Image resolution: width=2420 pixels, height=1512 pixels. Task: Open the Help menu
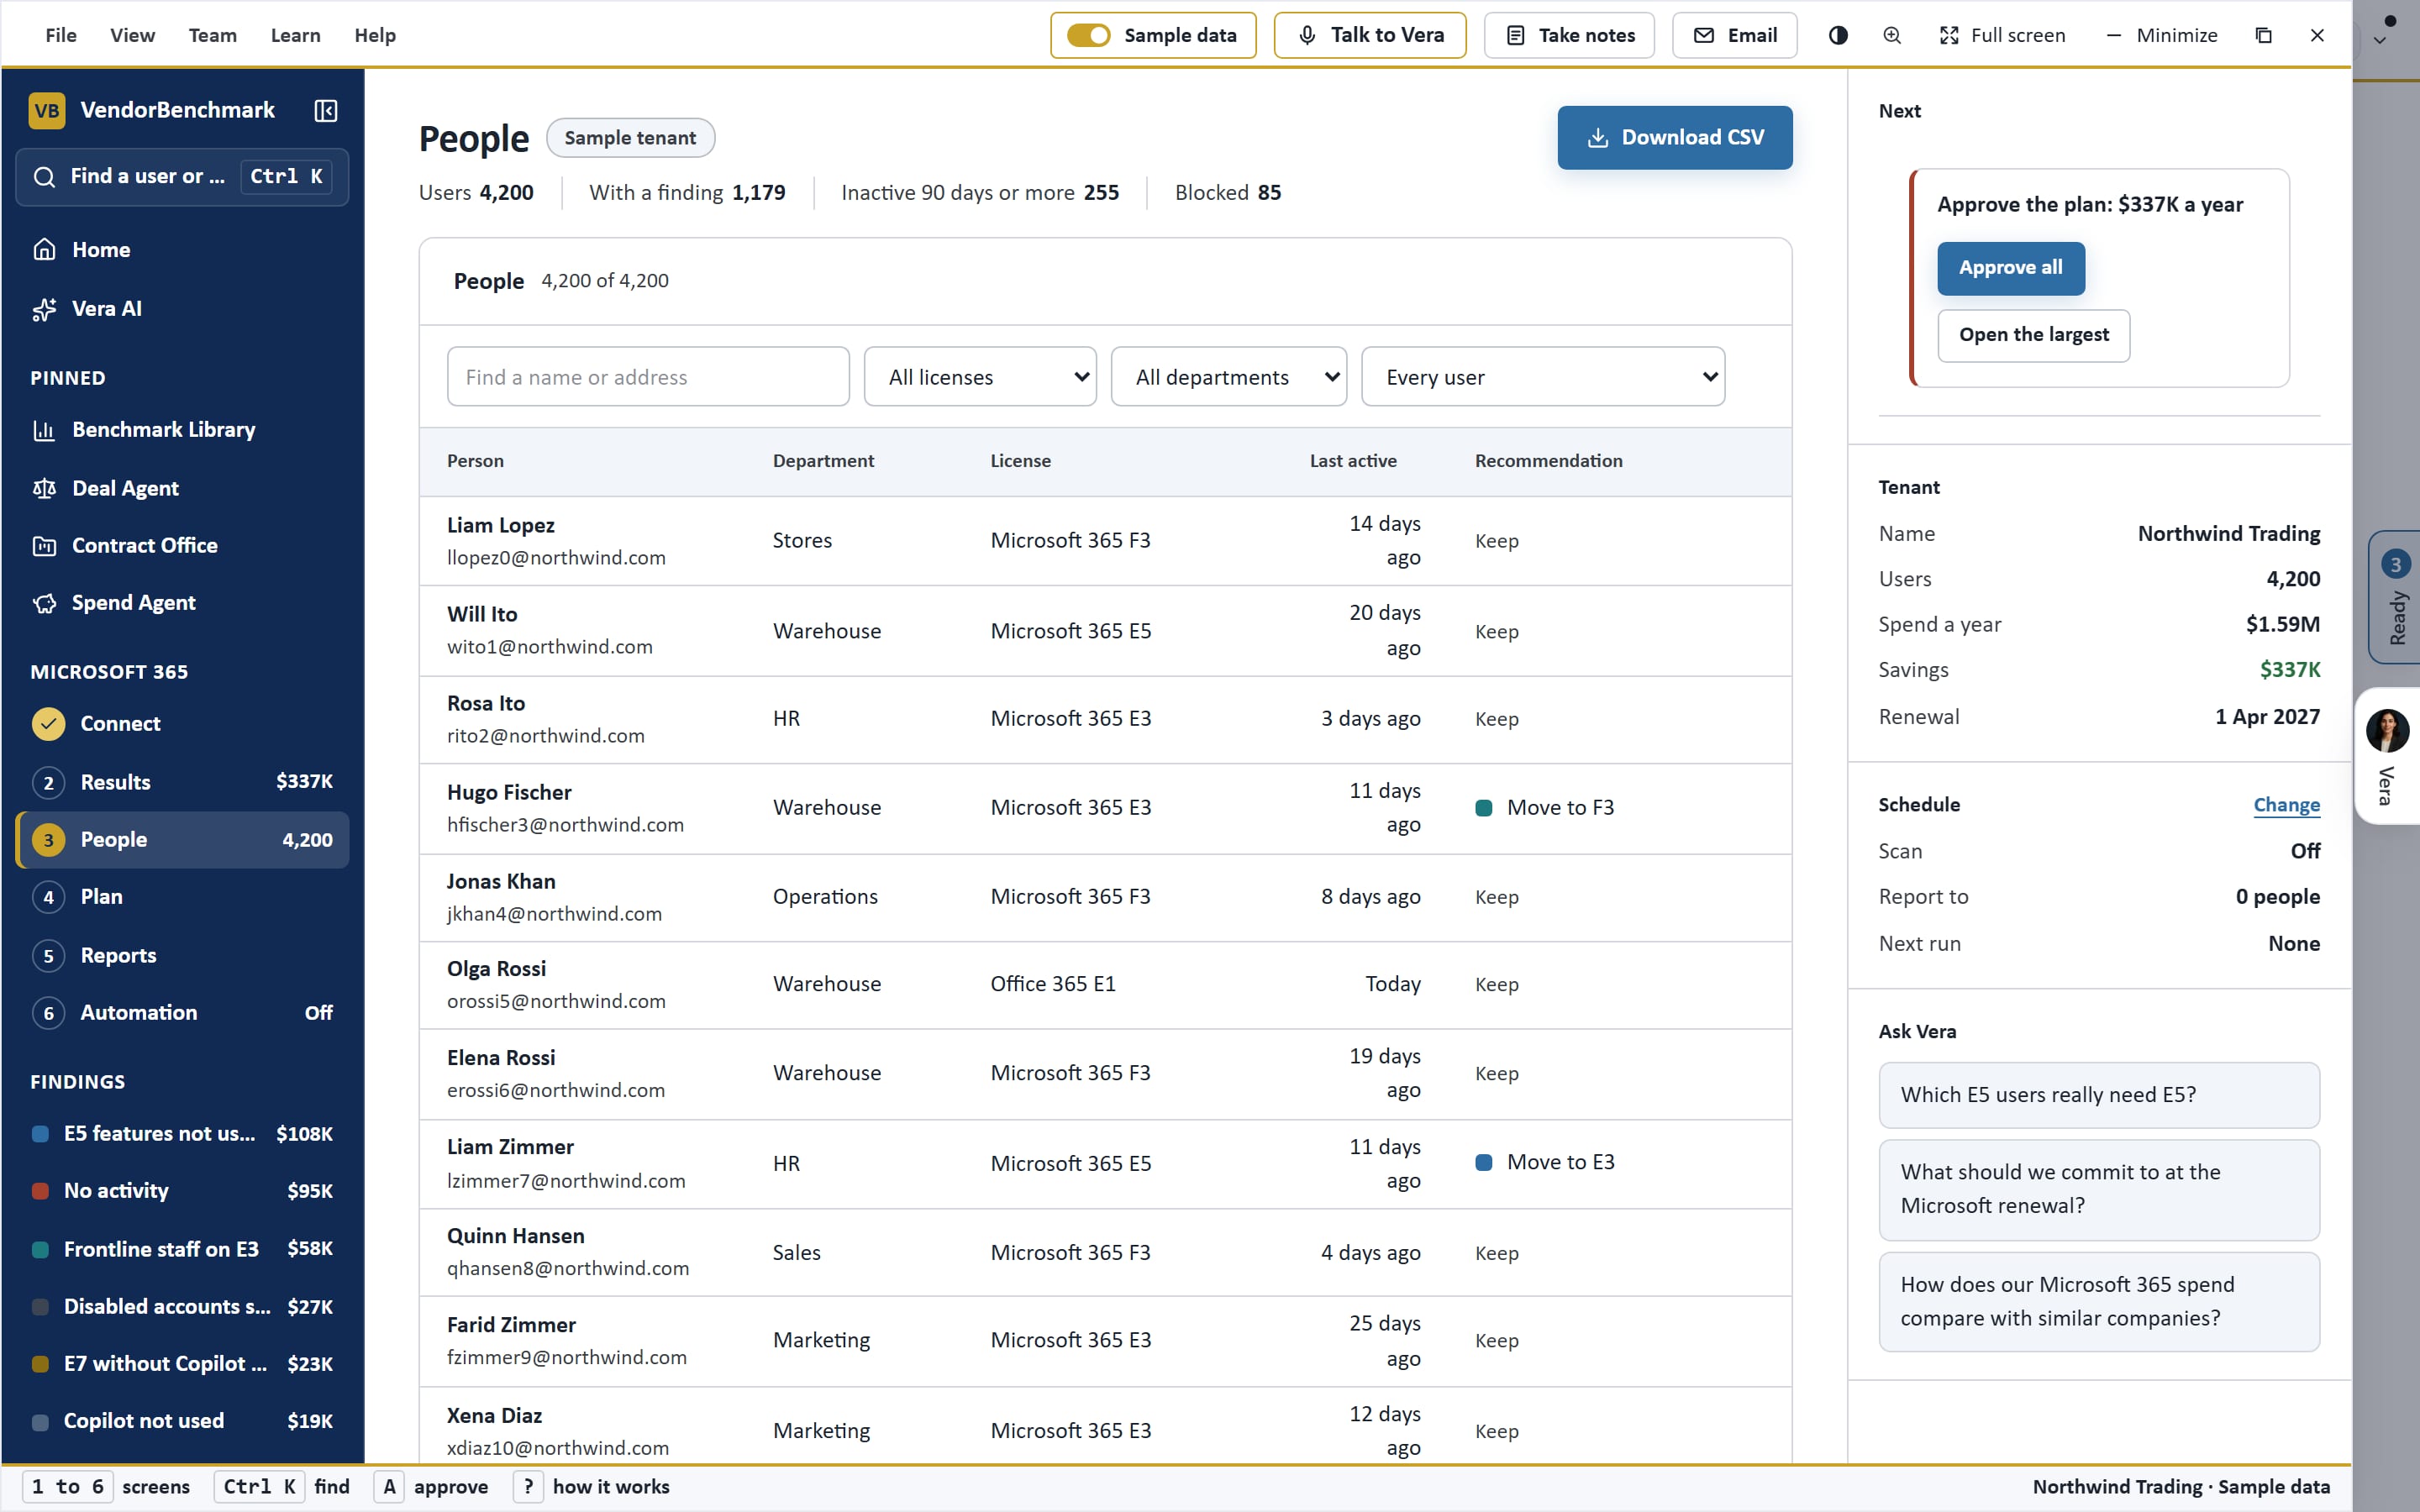(375, 35)
